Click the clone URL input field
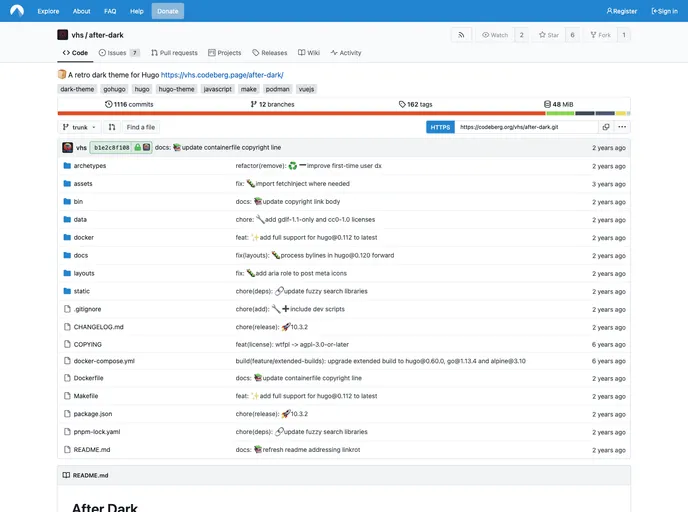This screenshot has width=688, height=512. (525, 127)
